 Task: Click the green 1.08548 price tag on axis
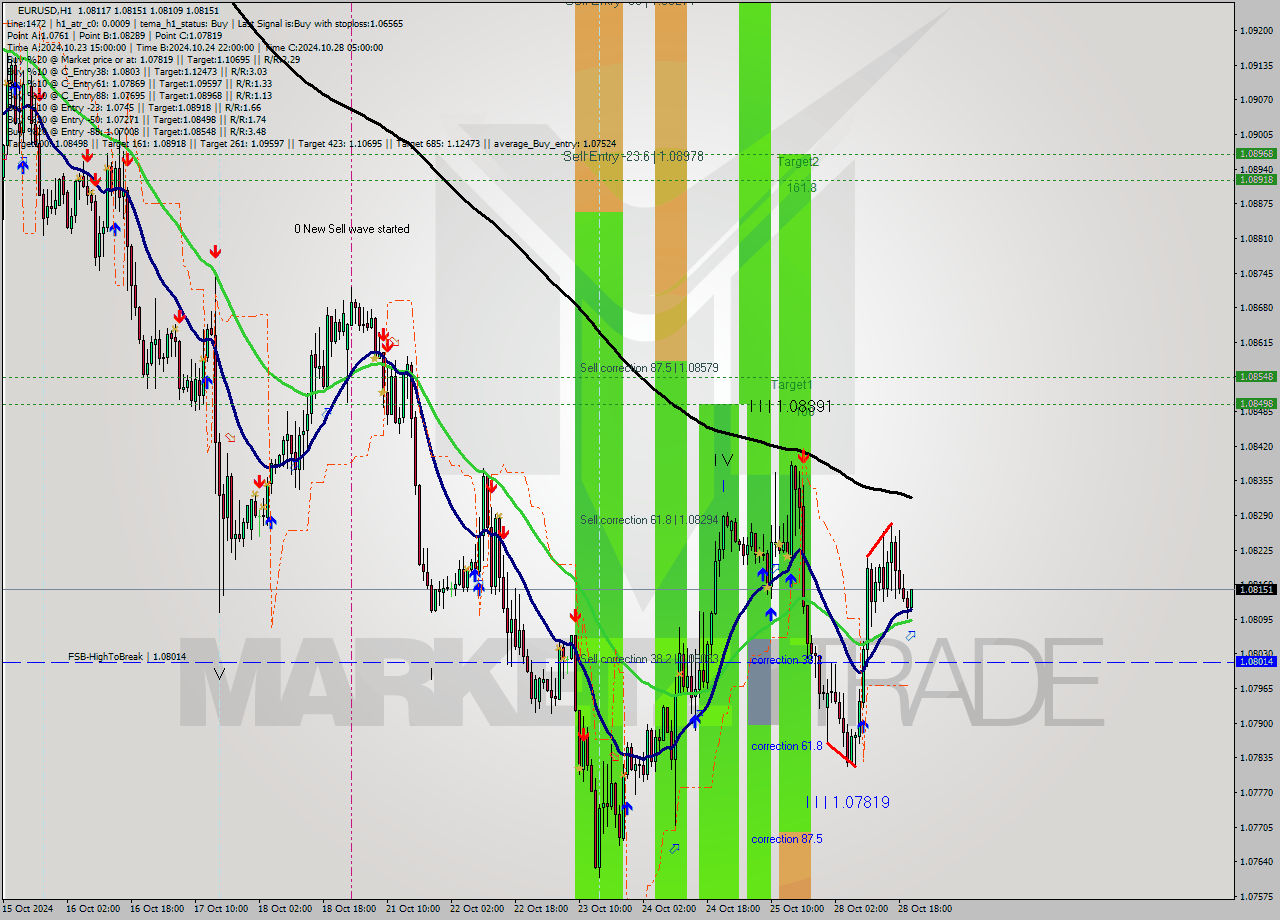1256,377
